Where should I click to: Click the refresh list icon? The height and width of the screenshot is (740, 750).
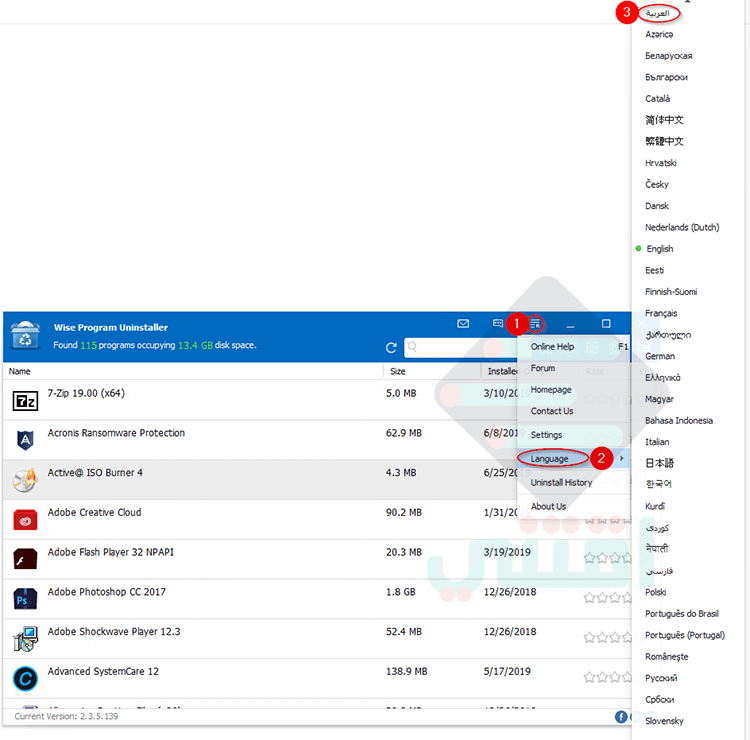pos(391,348)
